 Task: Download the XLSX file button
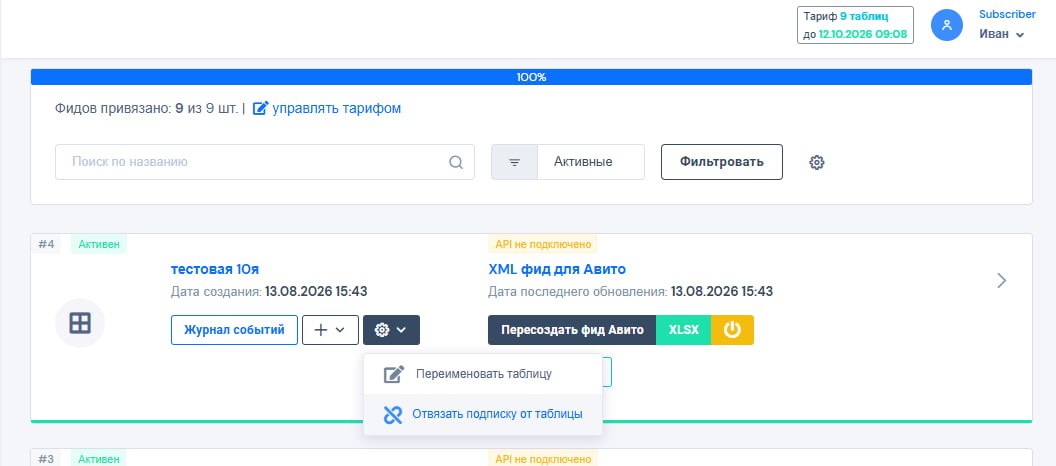(684, 330)
